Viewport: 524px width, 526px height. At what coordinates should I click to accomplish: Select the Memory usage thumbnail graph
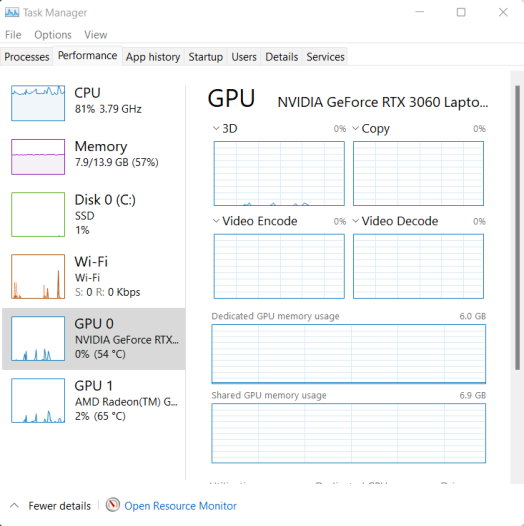(38, 157)
